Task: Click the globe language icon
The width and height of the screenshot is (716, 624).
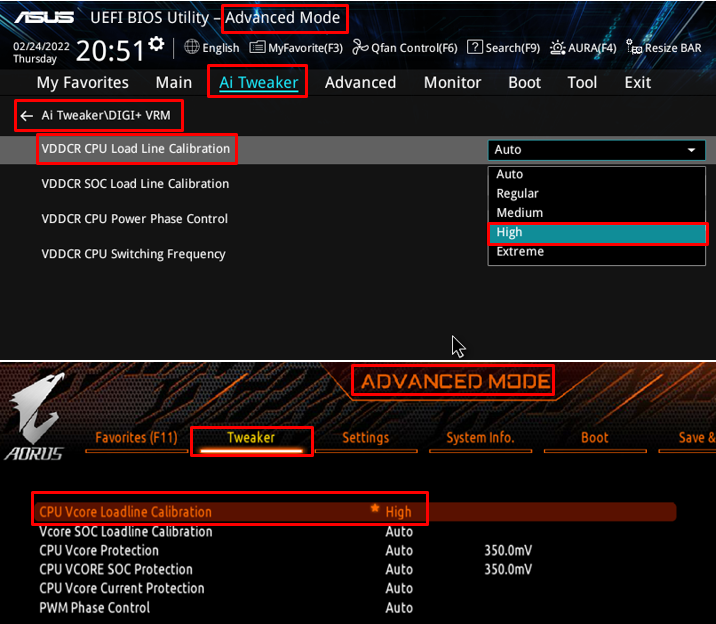Action: coord(192,47)
